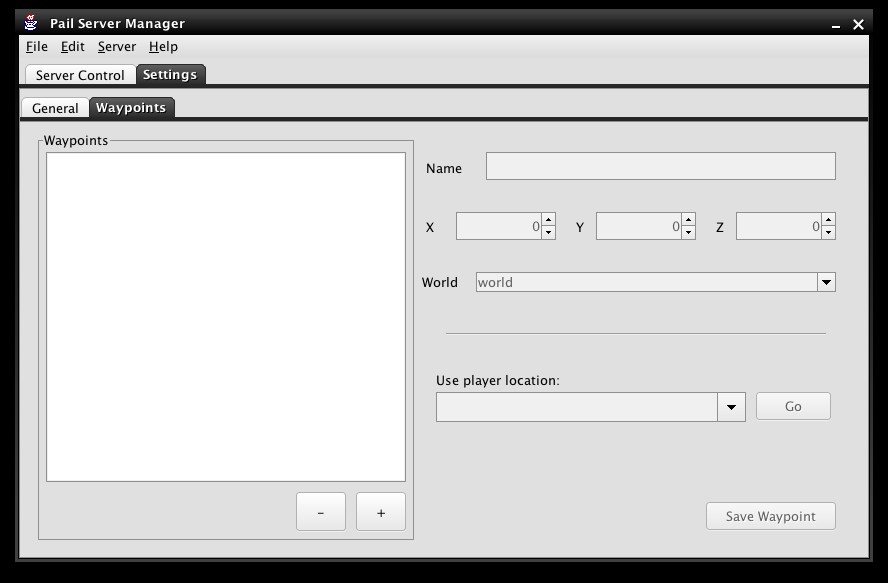Increment the Z coordinate spinner
This screenshot has height=583, width=888.
(x=828, y=221)
